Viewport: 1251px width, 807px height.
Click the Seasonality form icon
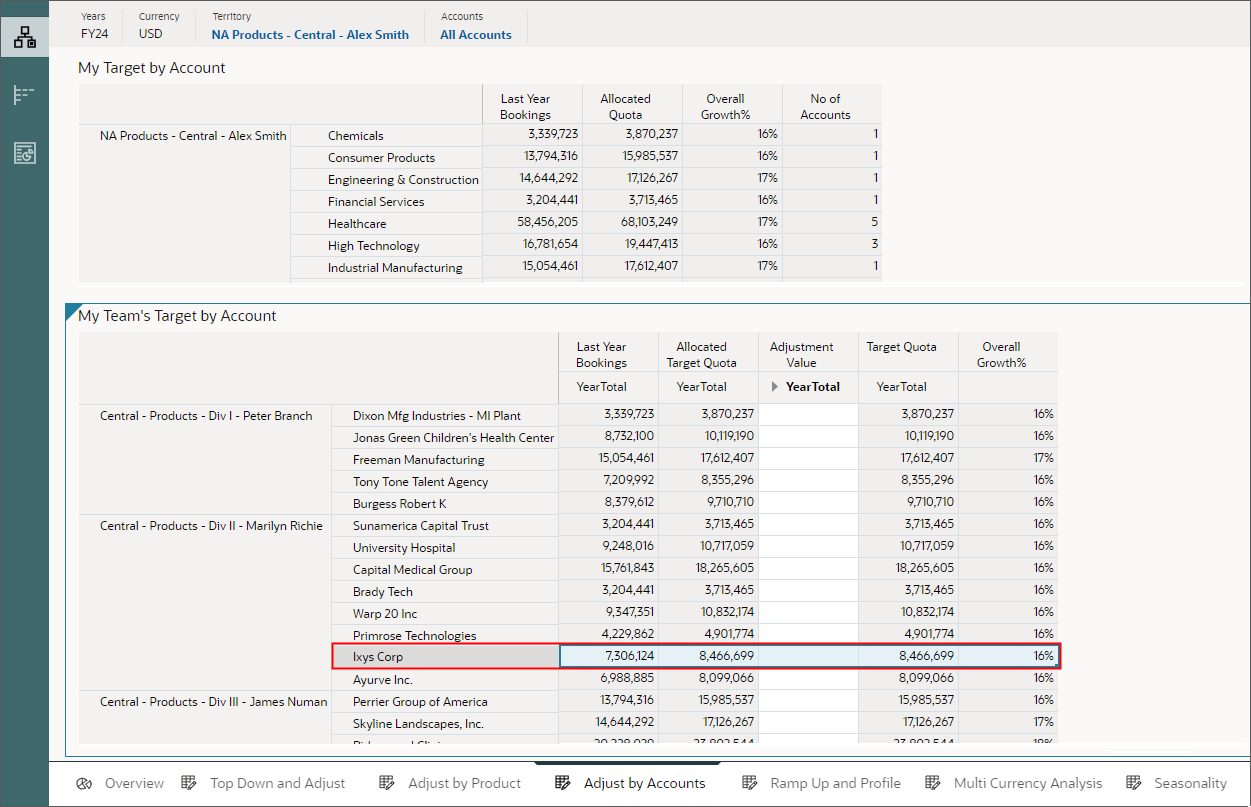point(1135,783)
